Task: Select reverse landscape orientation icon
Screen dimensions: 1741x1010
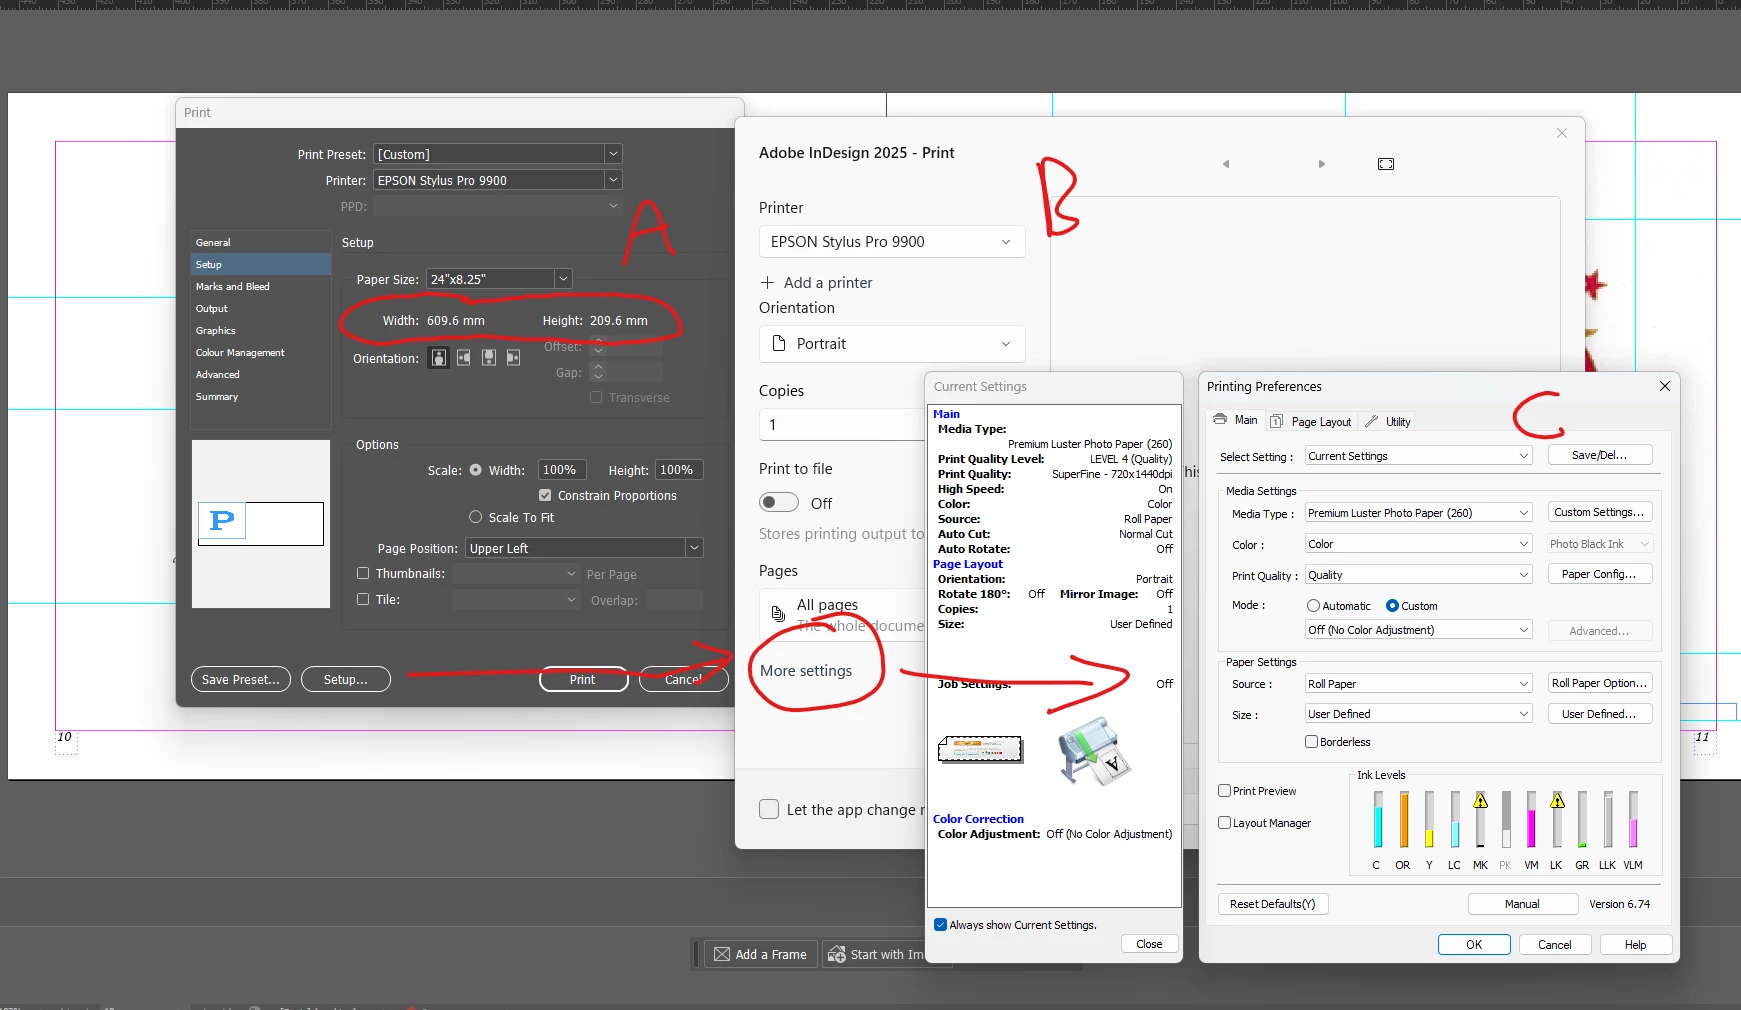Action: tap(513, 358)
